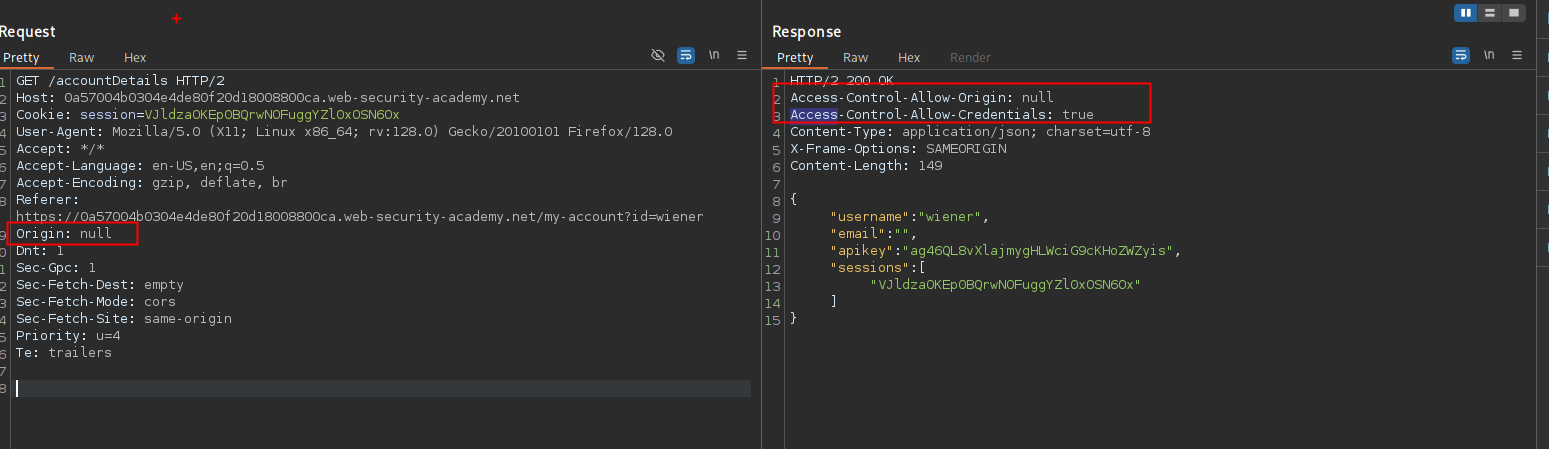Open hamburger options menu in Response panel
1549x449 pixels.
(x=1517, y=56)
